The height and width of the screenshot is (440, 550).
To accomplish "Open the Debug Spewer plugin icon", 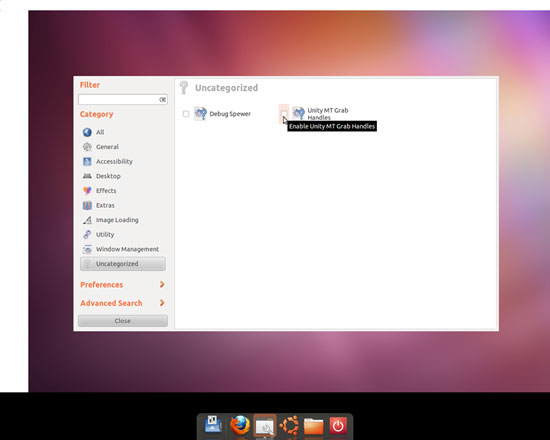I will point(200,114).
